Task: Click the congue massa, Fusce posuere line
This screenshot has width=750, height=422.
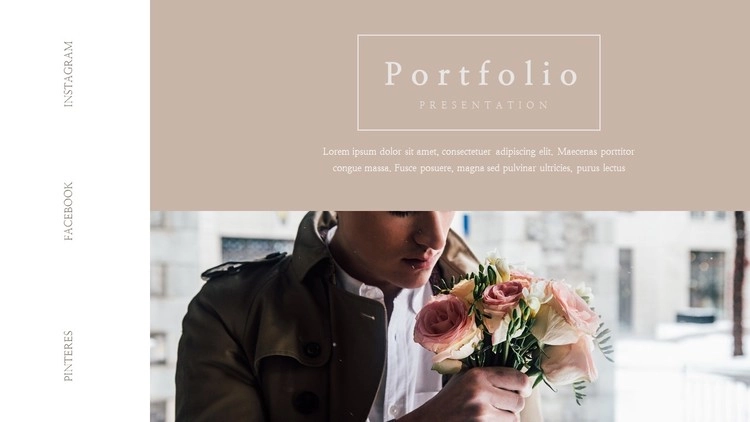Action: pyautogui.click(x=479, y=168)
